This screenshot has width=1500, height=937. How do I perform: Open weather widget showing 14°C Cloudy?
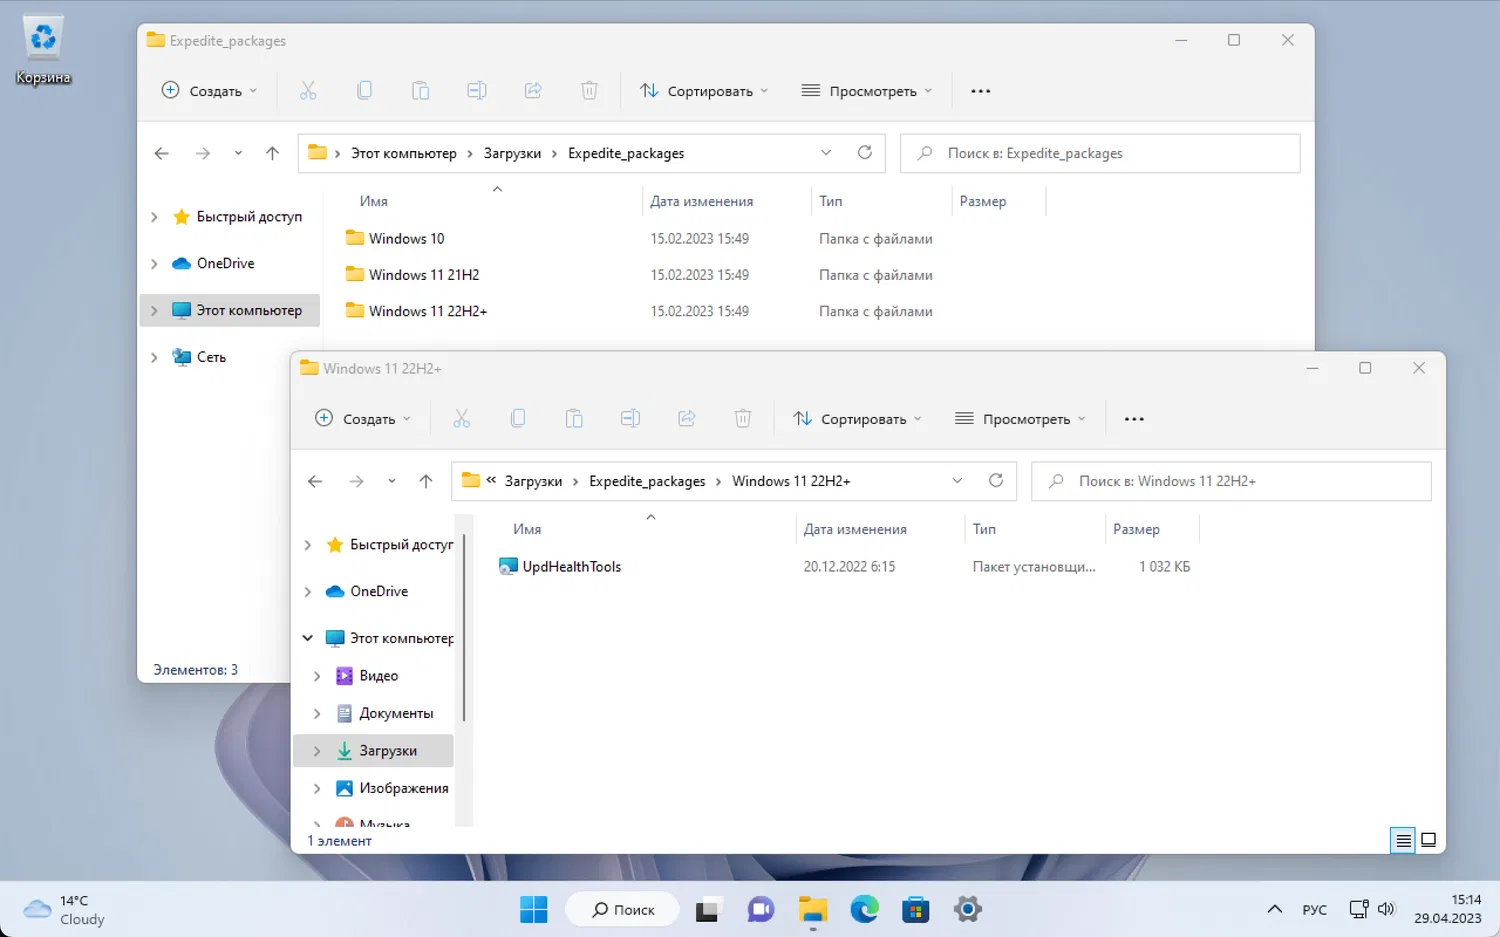(64, 910)
